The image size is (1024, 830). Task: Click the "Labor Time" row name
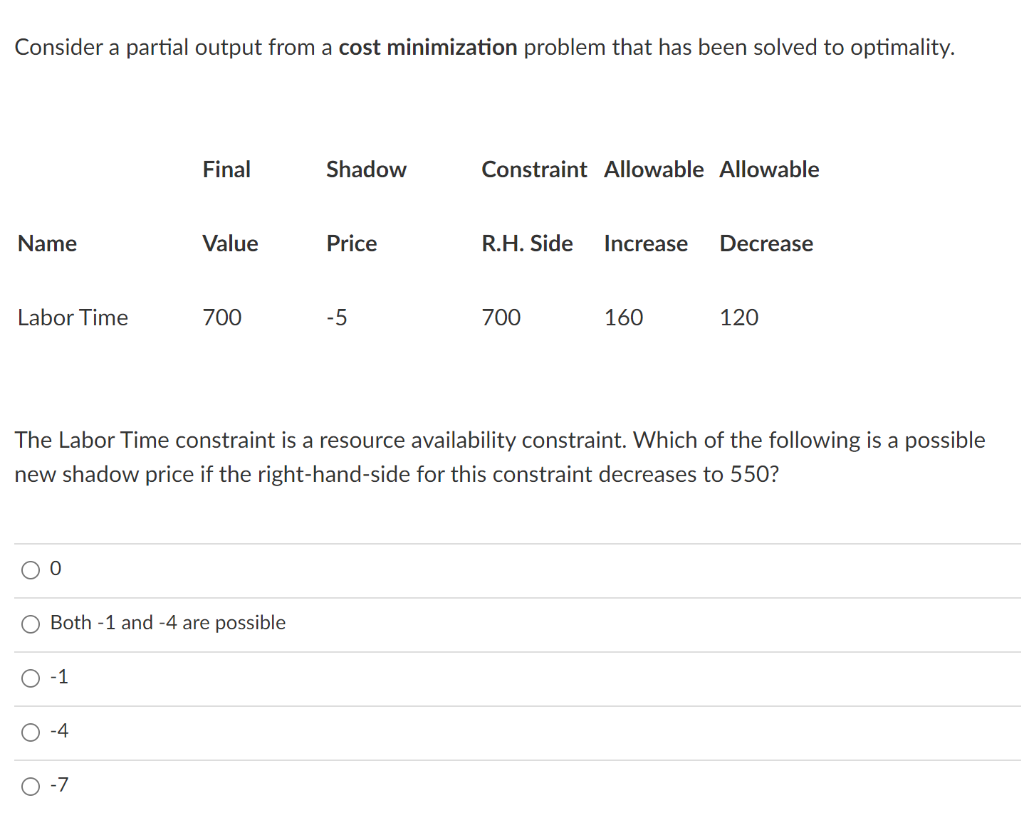pyautogui.click(x=72, y=317)
